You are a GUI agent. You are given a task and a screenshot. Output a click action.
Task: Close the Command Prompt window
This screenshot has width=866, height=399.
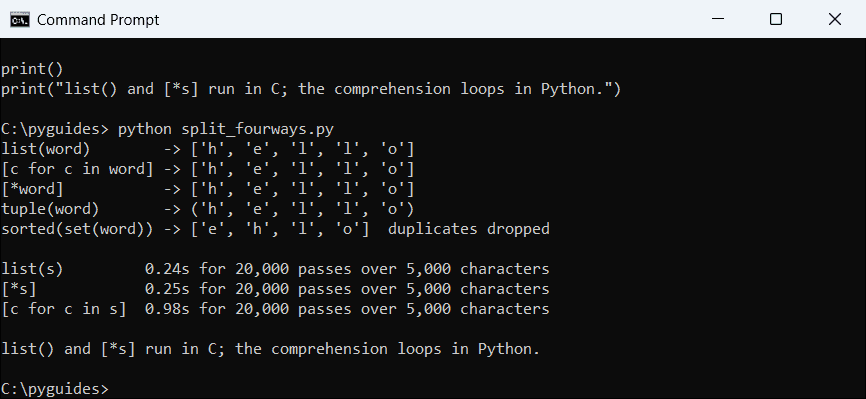click(835, 19)
